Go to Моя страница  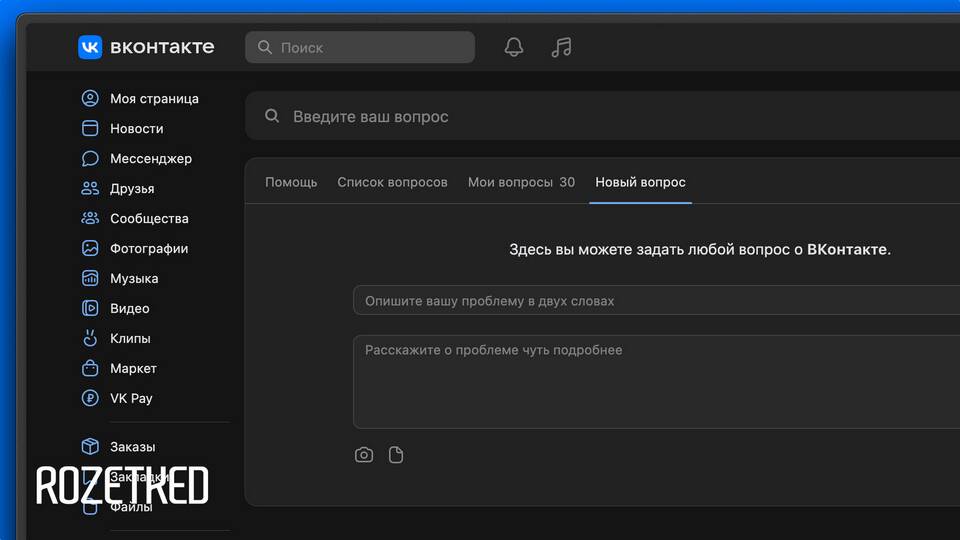pos(154,99)
